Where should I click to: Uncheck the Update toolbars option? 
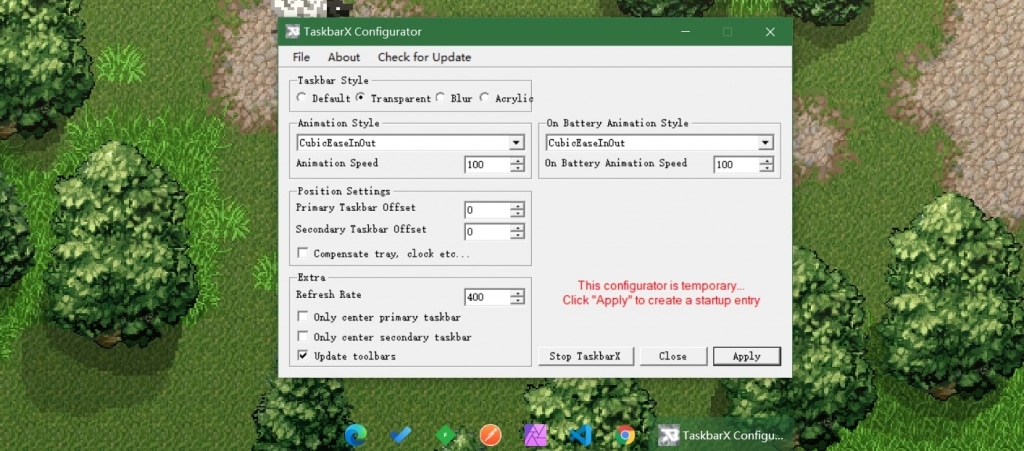click(x=303, y=356)
